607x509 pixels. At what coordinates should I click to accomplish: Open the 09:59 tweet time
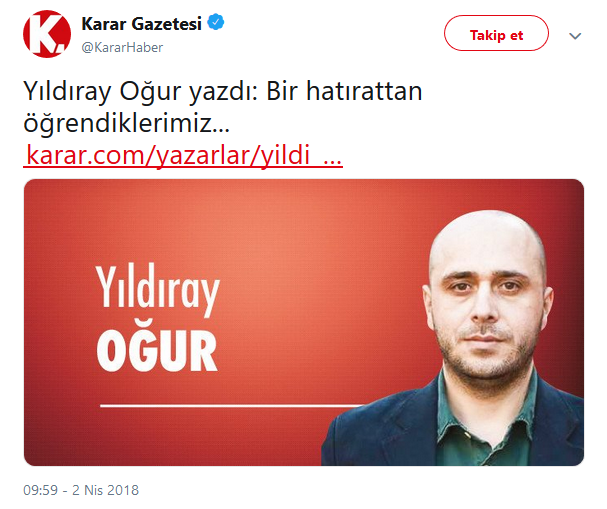tap(40, 490)
